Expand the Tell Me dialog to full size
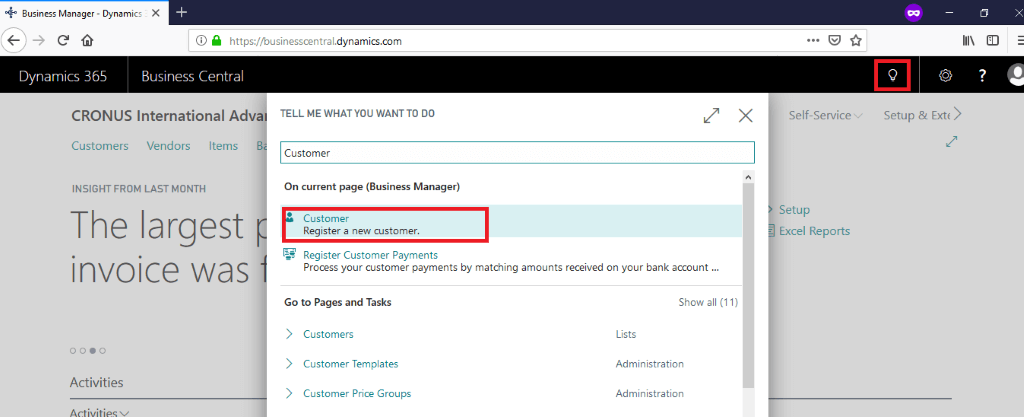Screen dimensions: 1024x417 pos(711,116)
